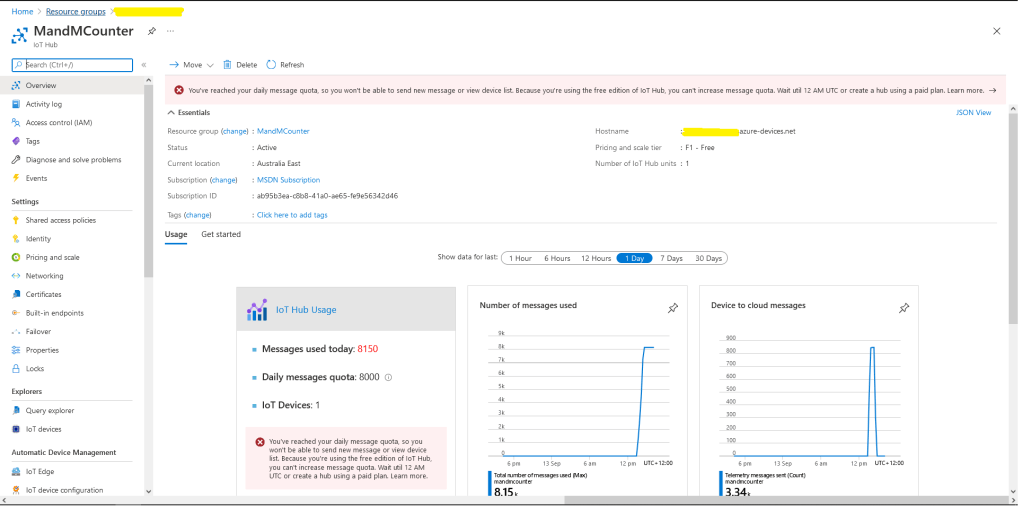Select the 30 Days time range
Viewport: 1022px width, 508px height.
point(708,258)
